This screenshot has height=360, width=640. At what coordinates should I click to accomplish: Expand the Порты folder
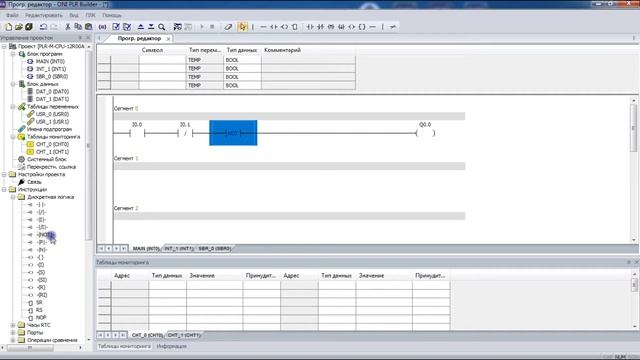pos(13,333)
